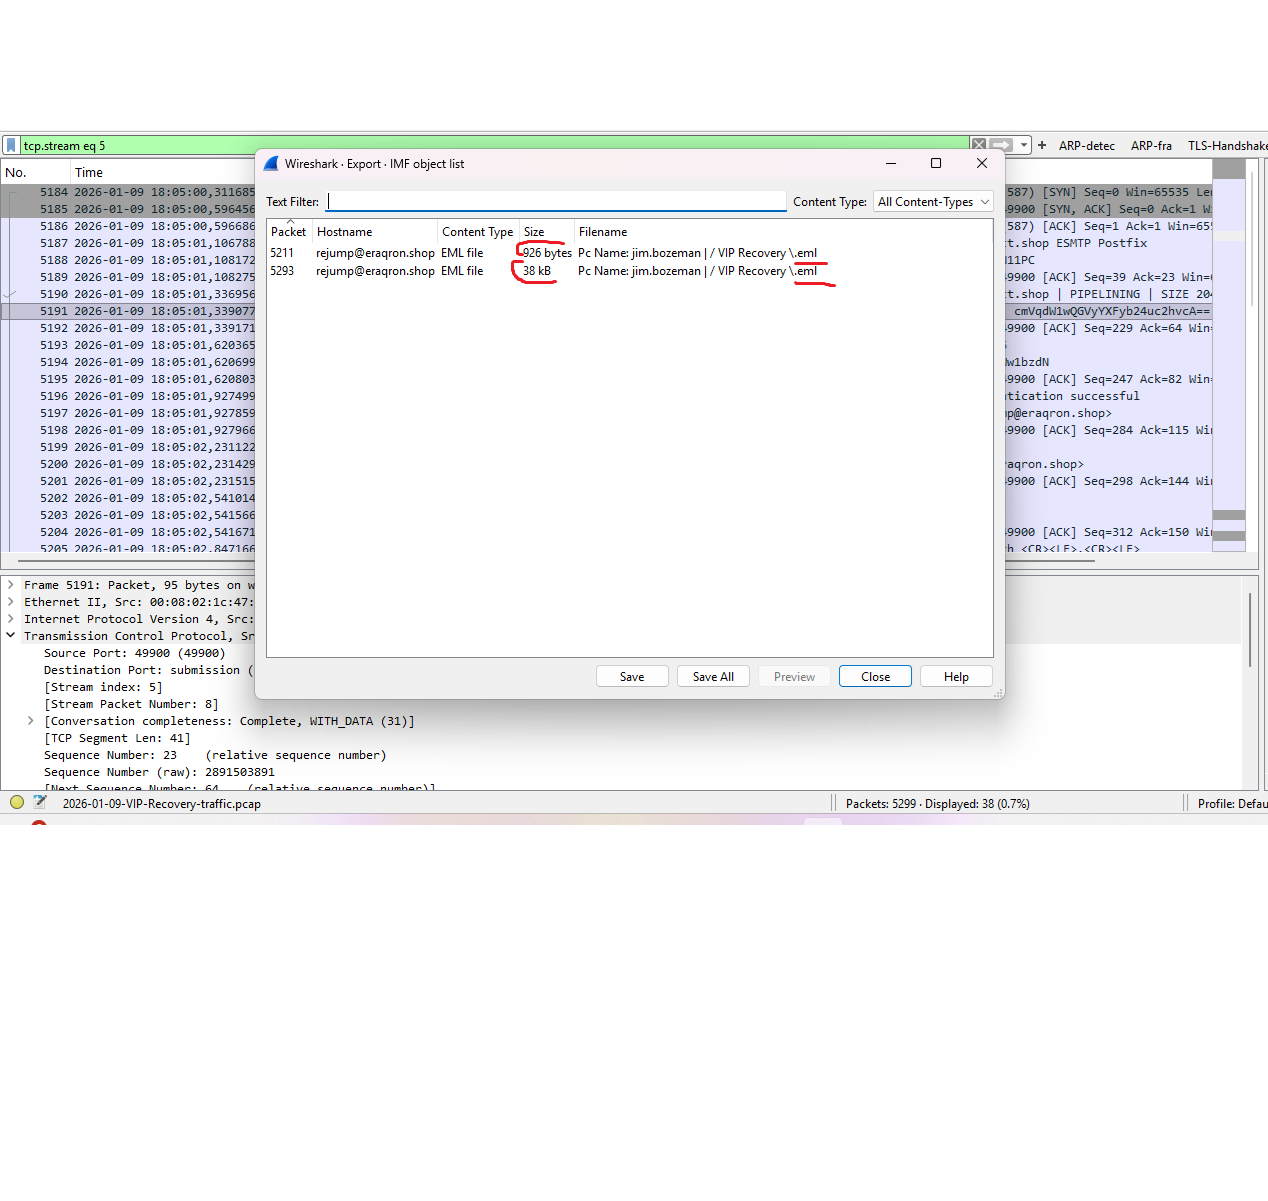Viewport: 1268px width, 1201px height.
Task: Sort packet list by the Time column
Action: pyautogui.click(x=162, y=172)
